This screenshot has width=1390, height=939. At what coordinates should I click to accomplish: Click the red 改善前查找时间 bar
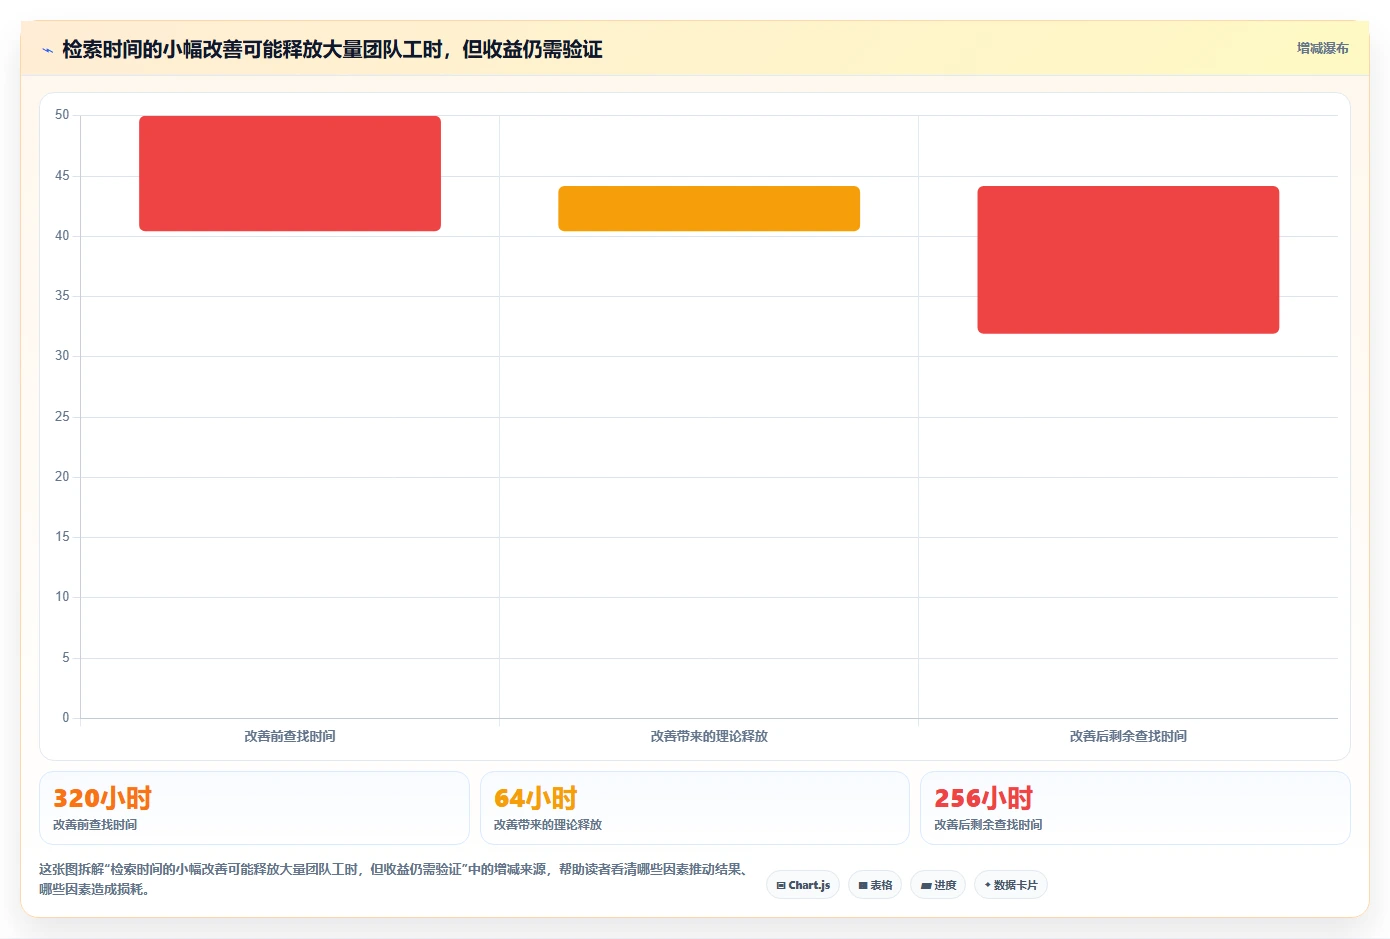point(290,173)
